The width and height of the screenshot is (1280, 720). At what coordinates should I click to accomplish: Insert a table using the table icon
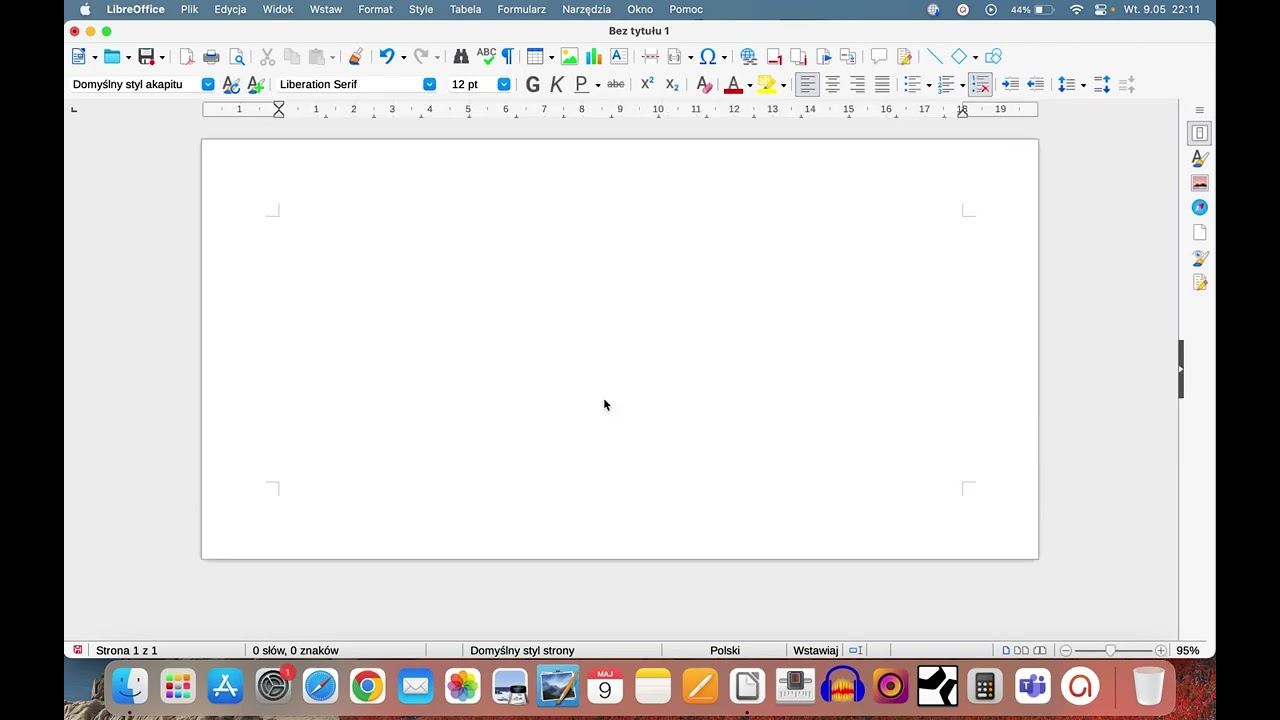[535, 57]
